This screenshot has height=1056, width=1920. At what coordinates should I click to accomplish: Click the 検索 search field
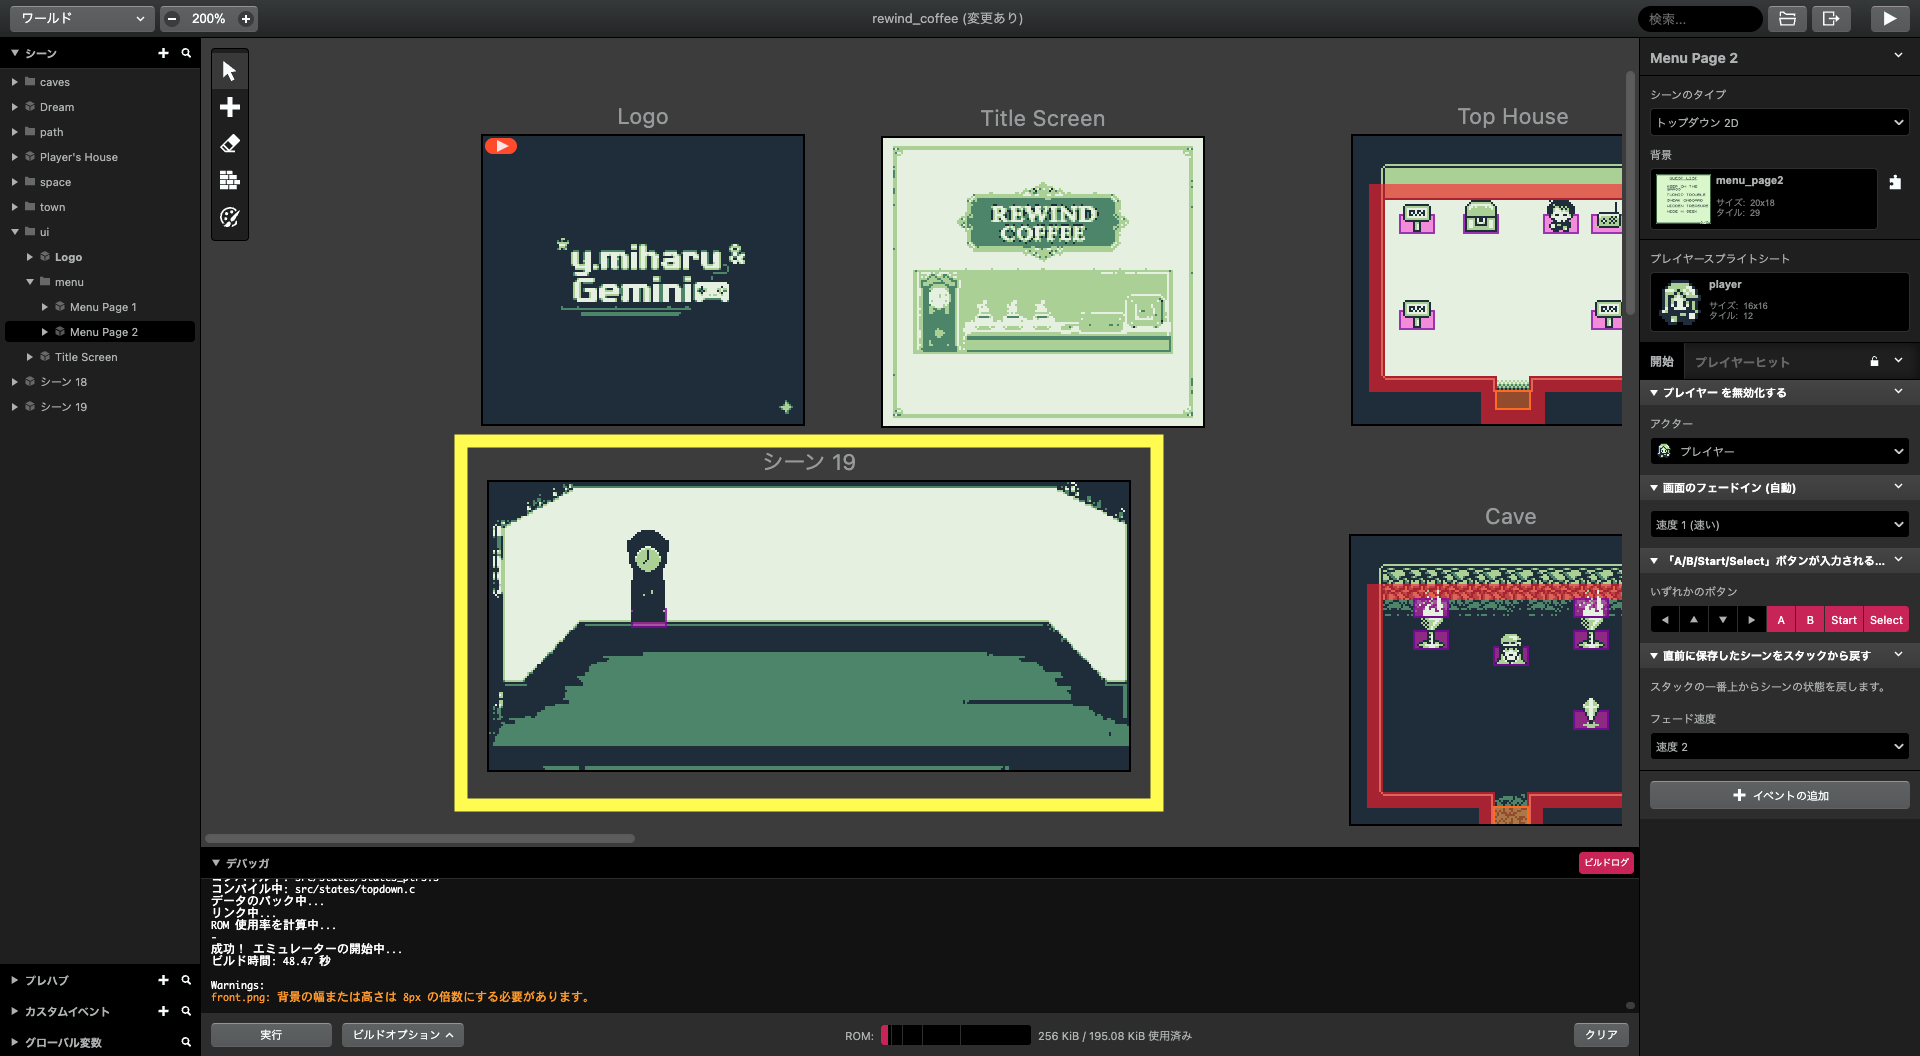1700,18
